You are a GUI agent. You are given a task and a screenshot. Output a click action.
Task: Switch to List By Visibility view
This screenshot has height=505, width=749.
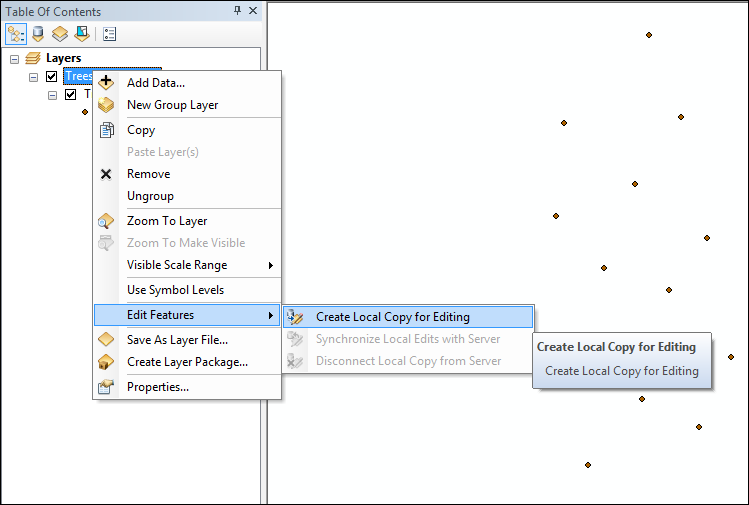60,34
